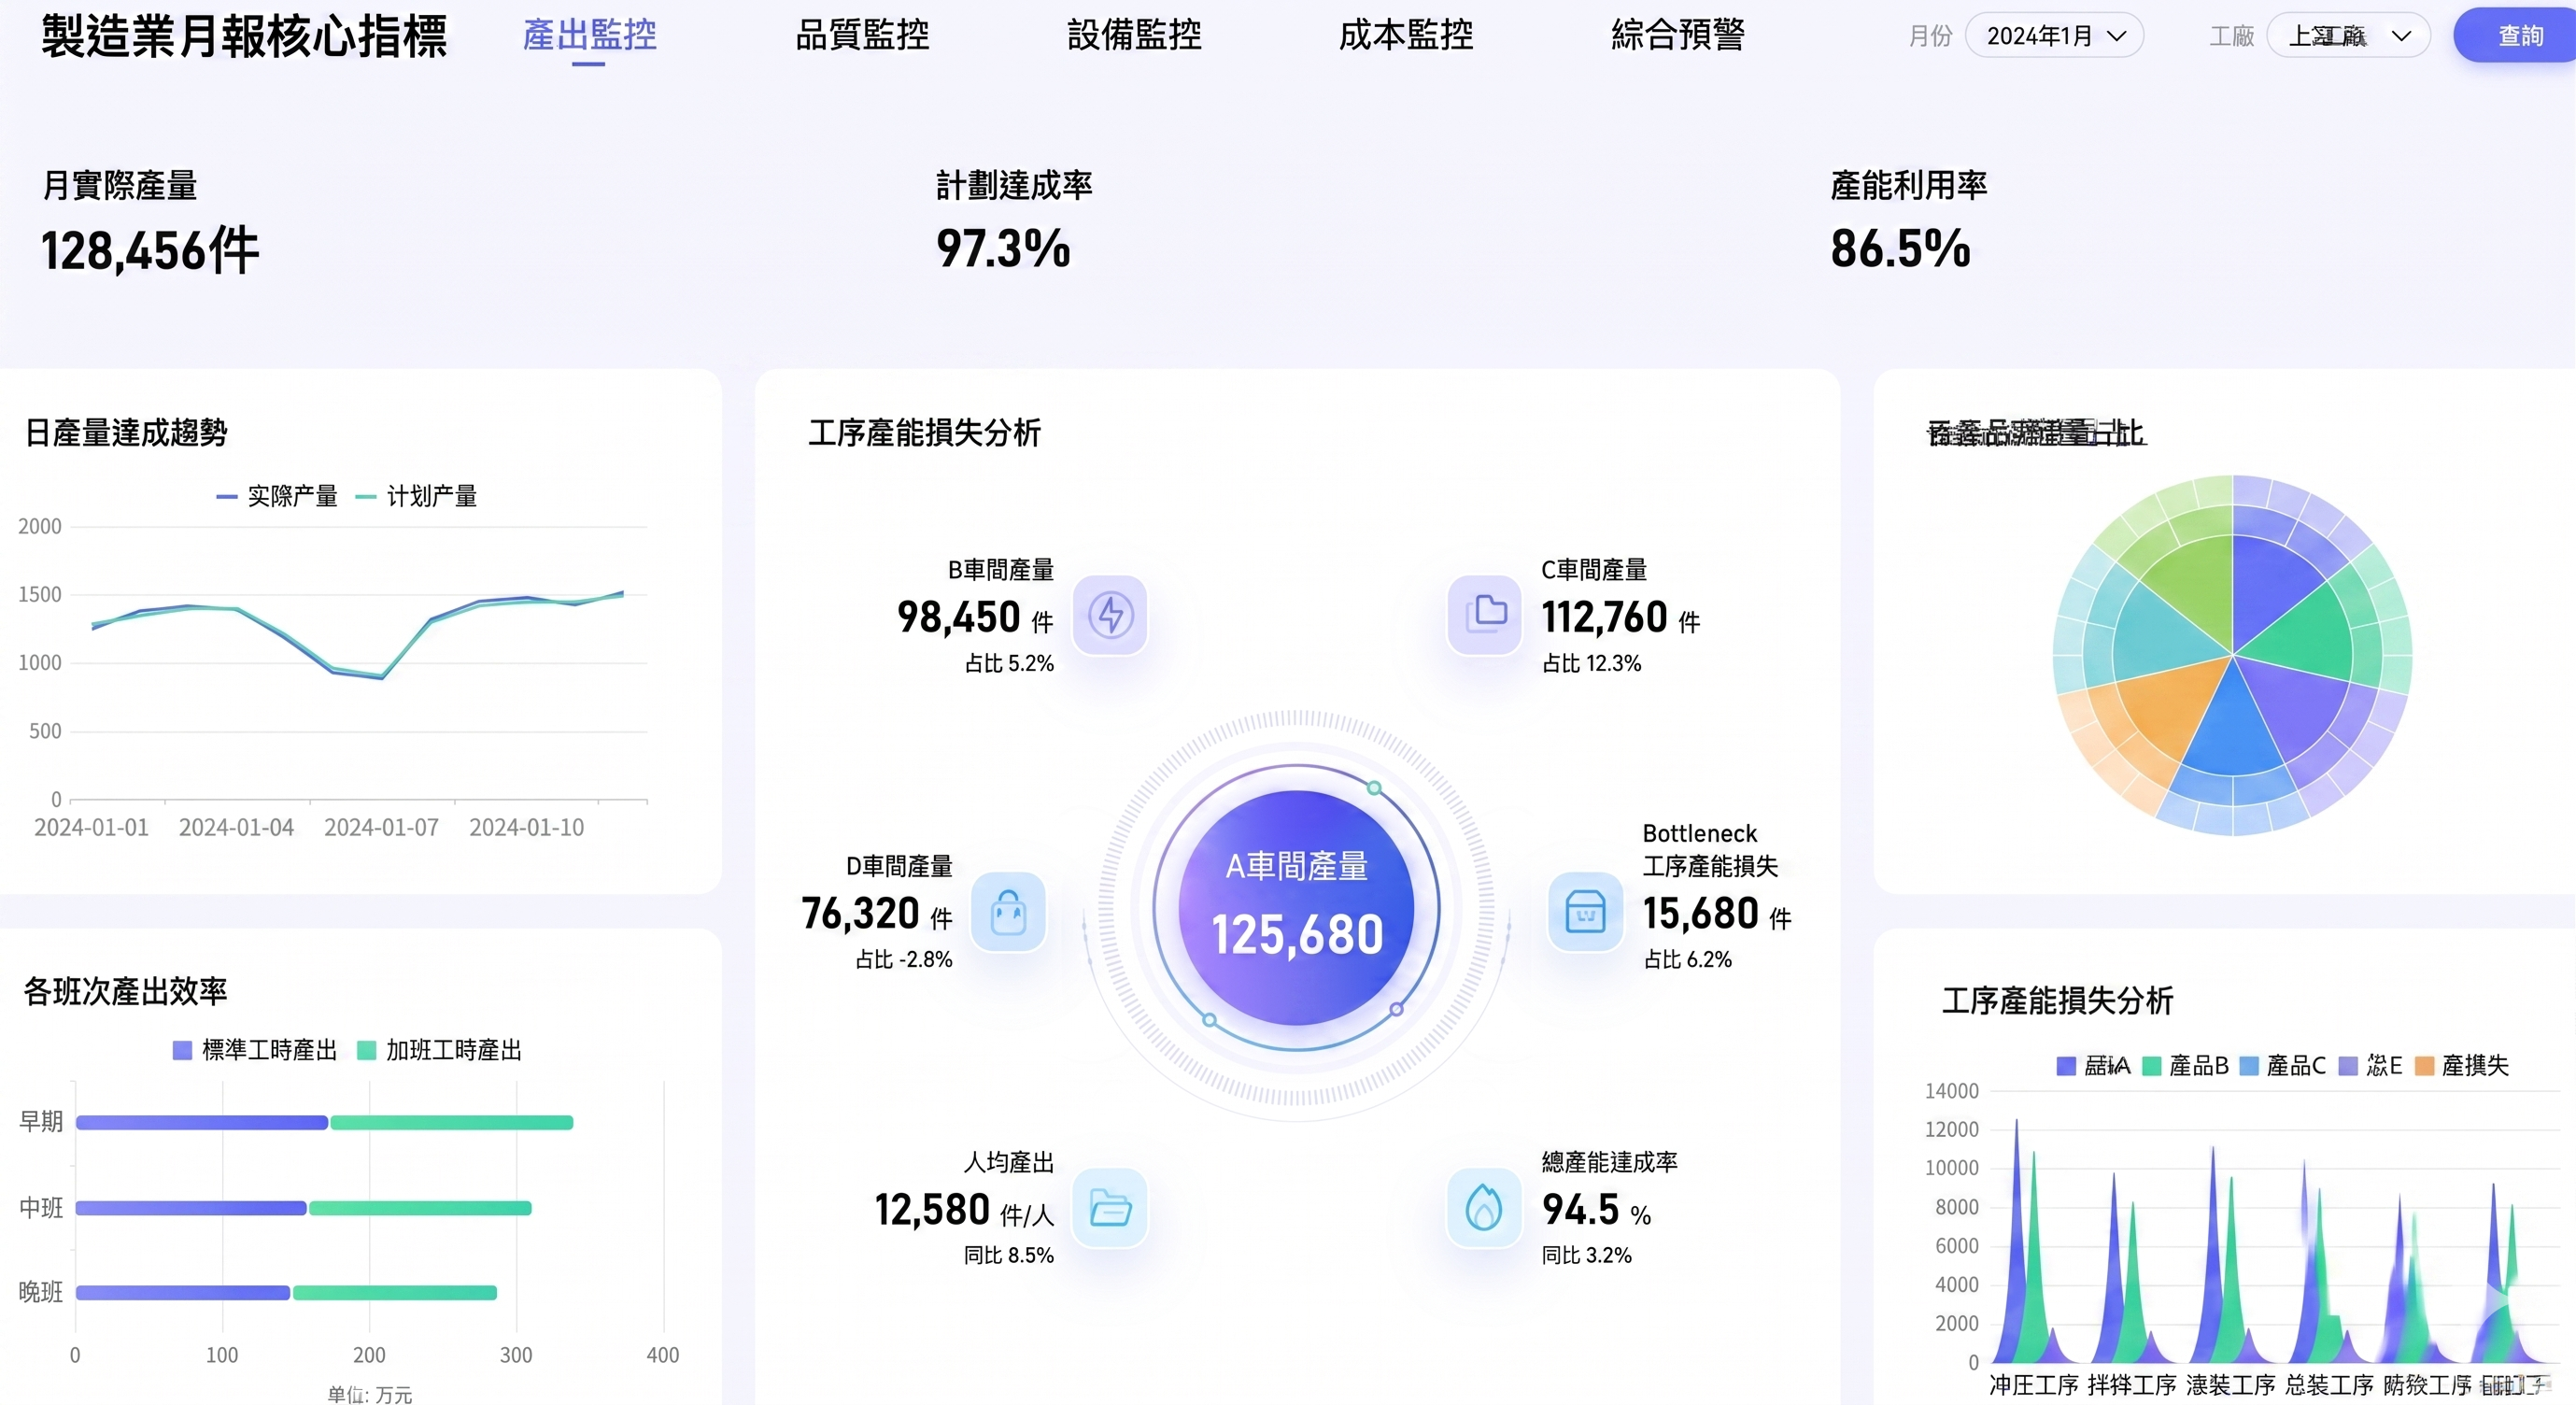This screenshot has width=2576, height=1405.
Task: Click the open folder icon beside 人均產出
Action: 1109,1208
